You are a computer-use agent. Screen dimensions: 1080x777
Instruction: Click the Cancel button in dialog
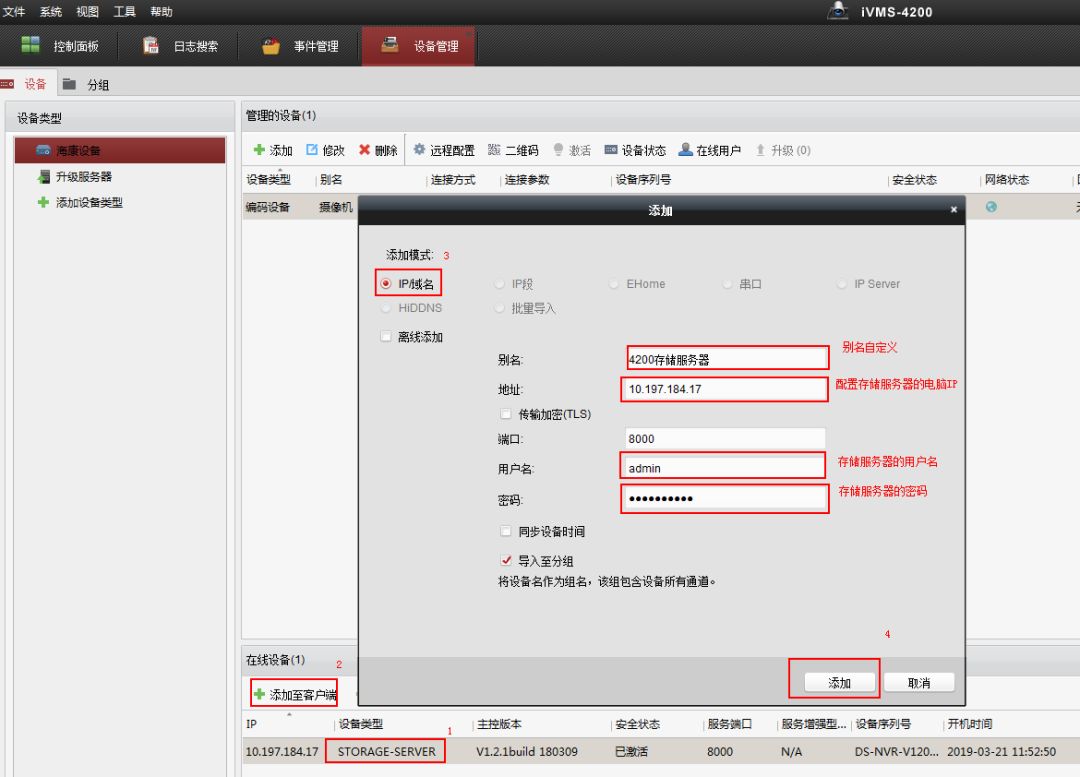tap(918, 683)
